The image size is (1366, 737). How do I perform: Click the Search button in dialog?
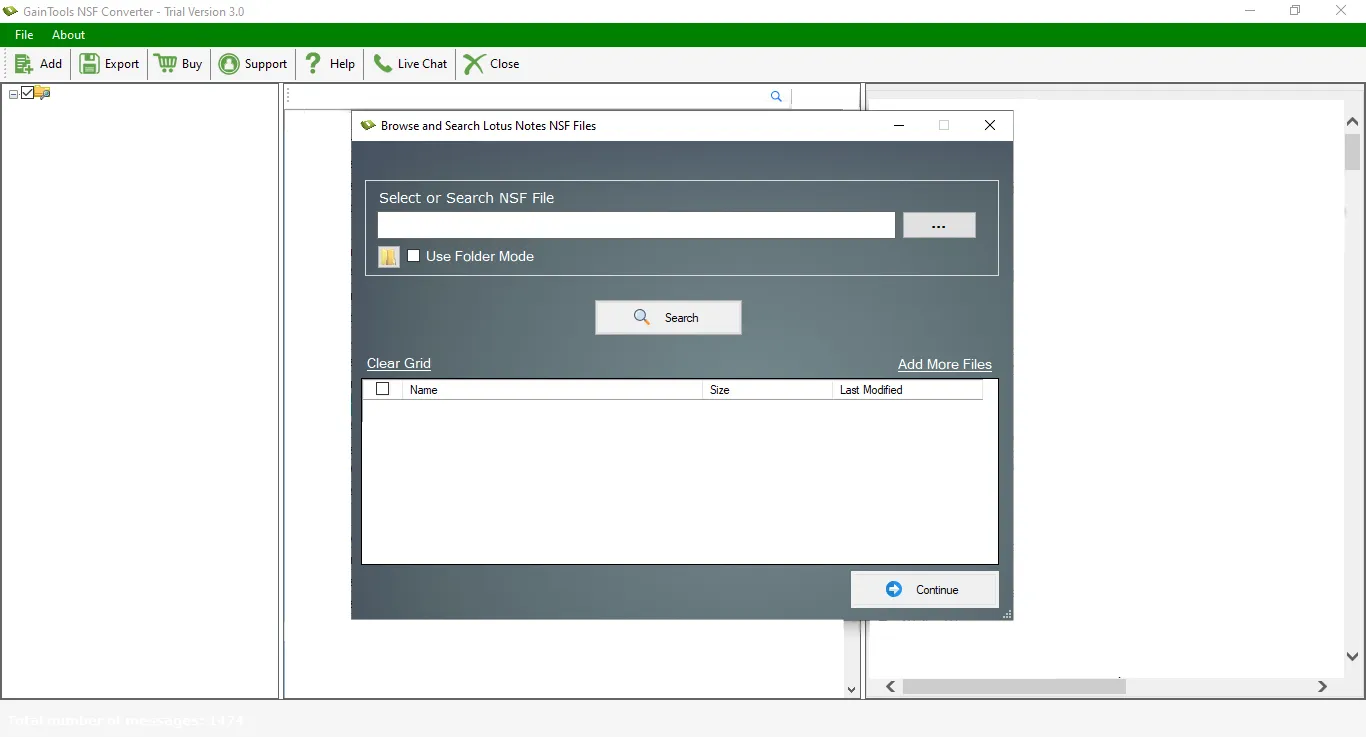pyautogui.click(x=668, y=317)
